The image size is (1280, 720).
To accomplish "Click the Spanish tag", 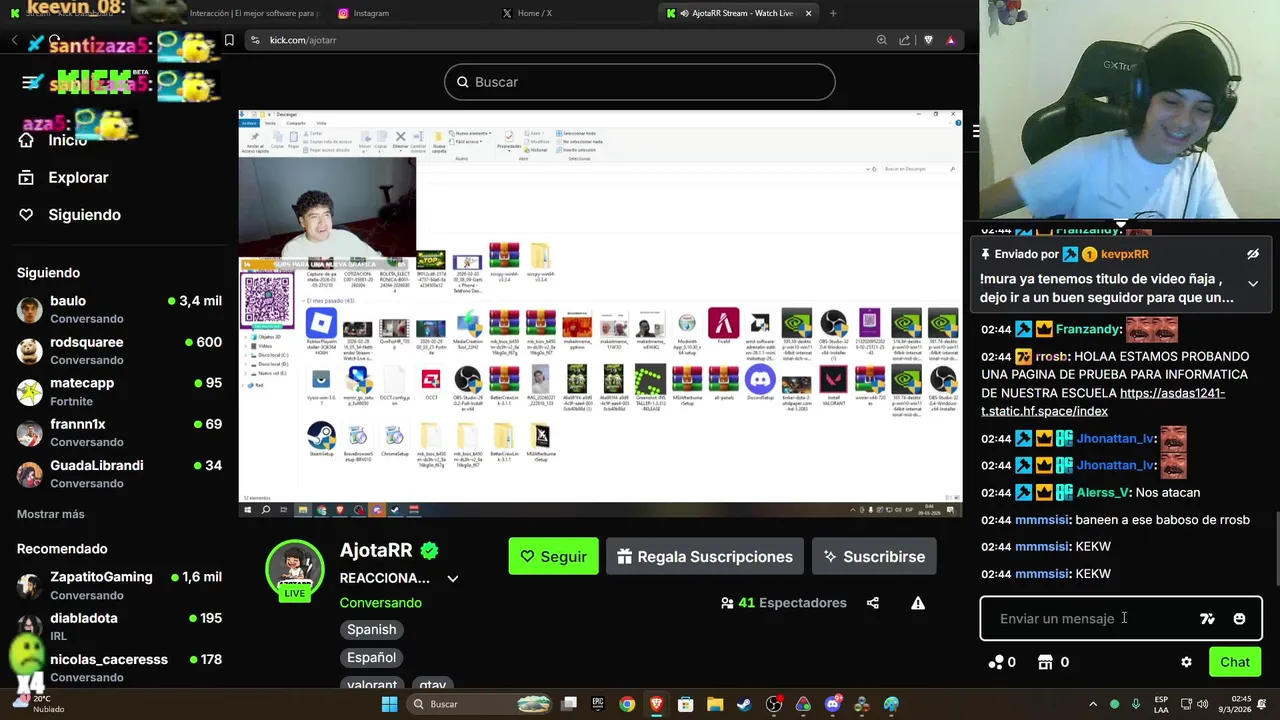I will [372, 629].
